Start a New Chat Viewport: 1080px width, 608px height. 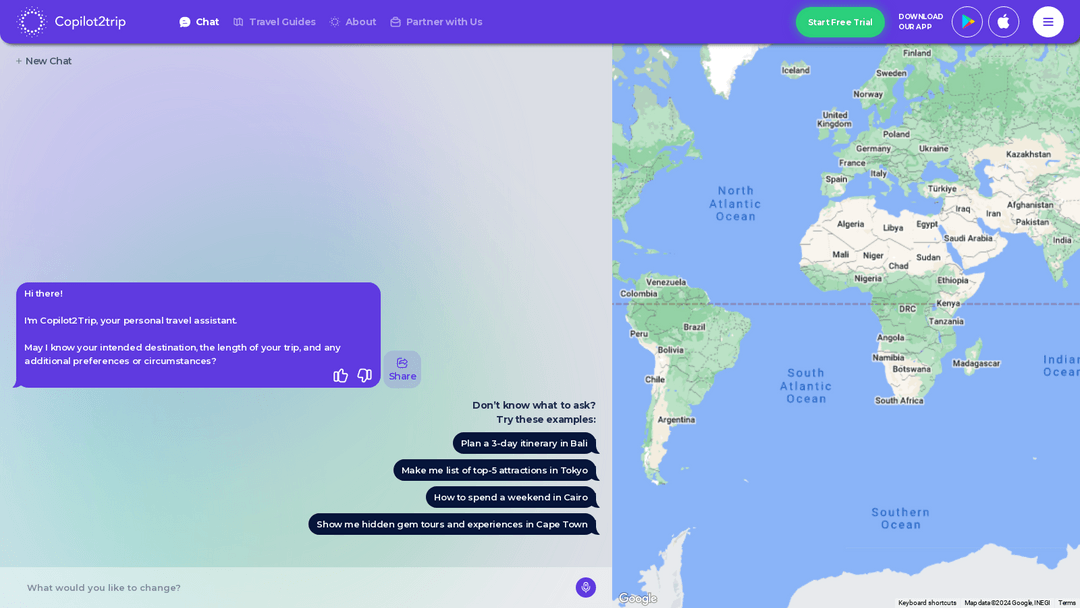43,61
